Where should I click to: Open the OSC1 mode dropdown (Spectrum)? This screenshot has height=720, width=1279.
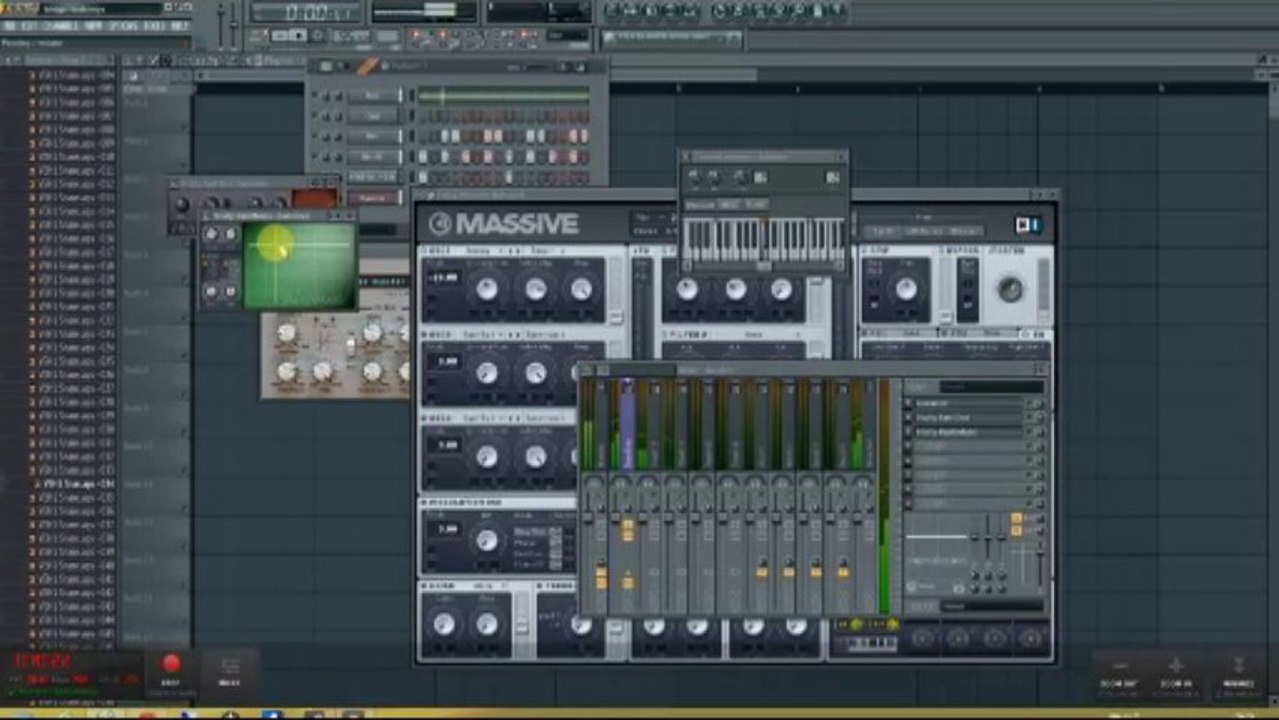coord(546,249)
